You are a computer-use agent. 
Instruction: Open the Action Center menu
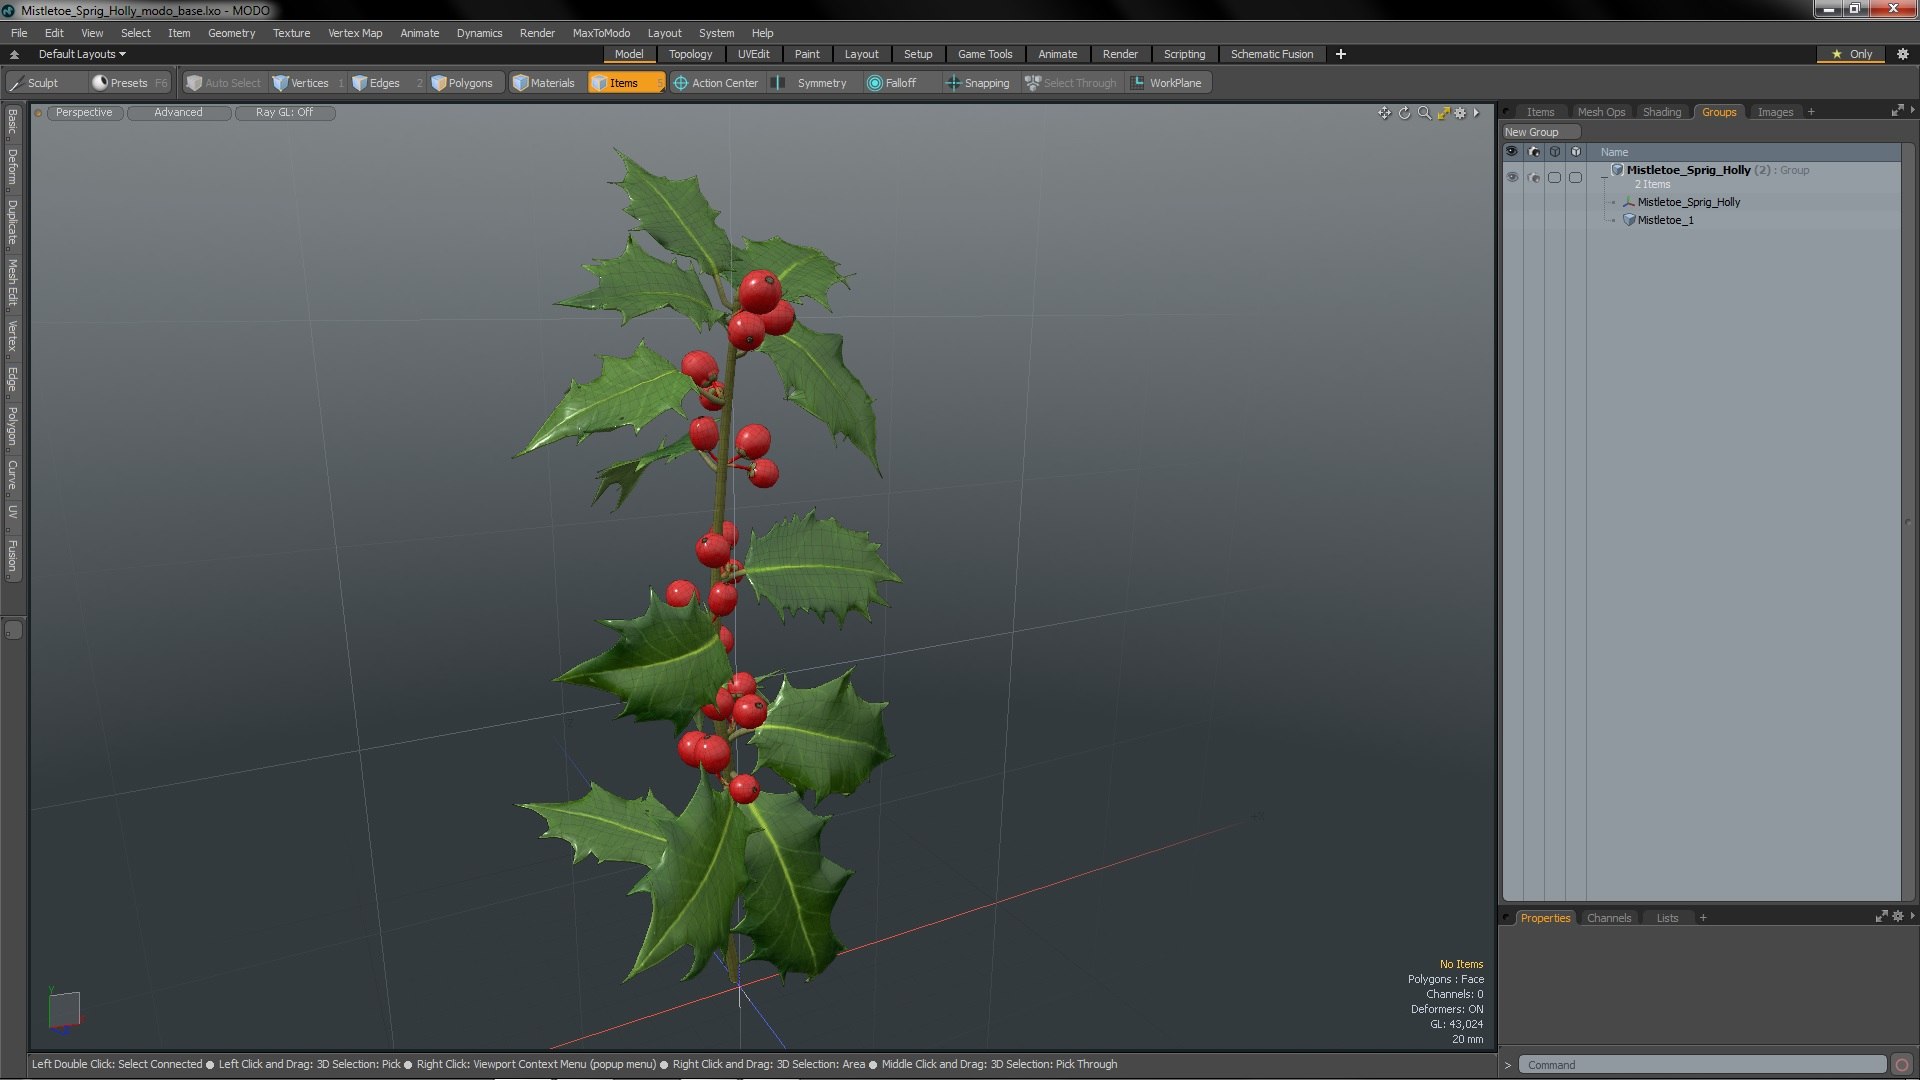pos(717,83)
